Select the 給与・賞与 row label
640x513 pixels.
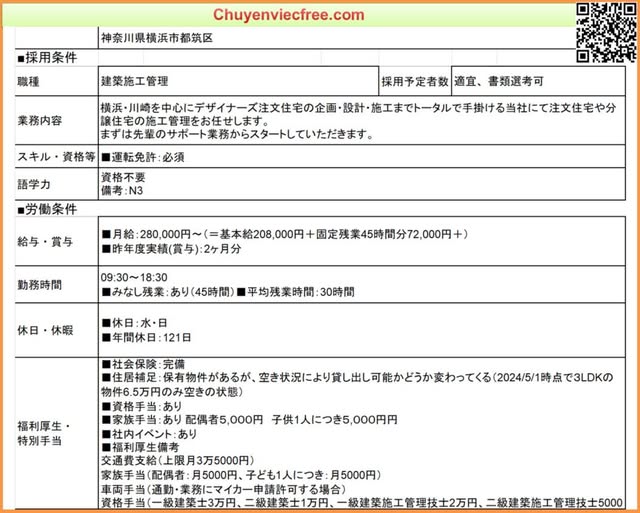point(45,241)
